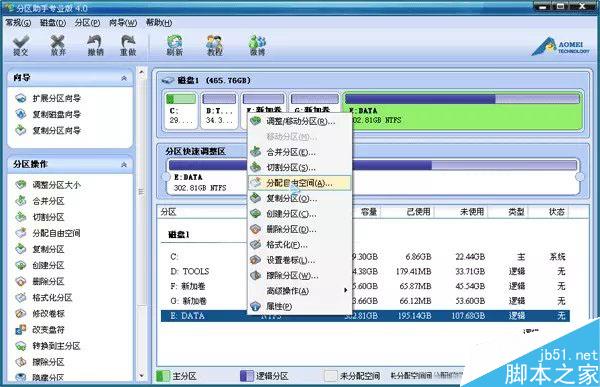Viewport: 600px width, 387px height.
Task: Select 创建分区 in the sidebar
Action: 40,265
